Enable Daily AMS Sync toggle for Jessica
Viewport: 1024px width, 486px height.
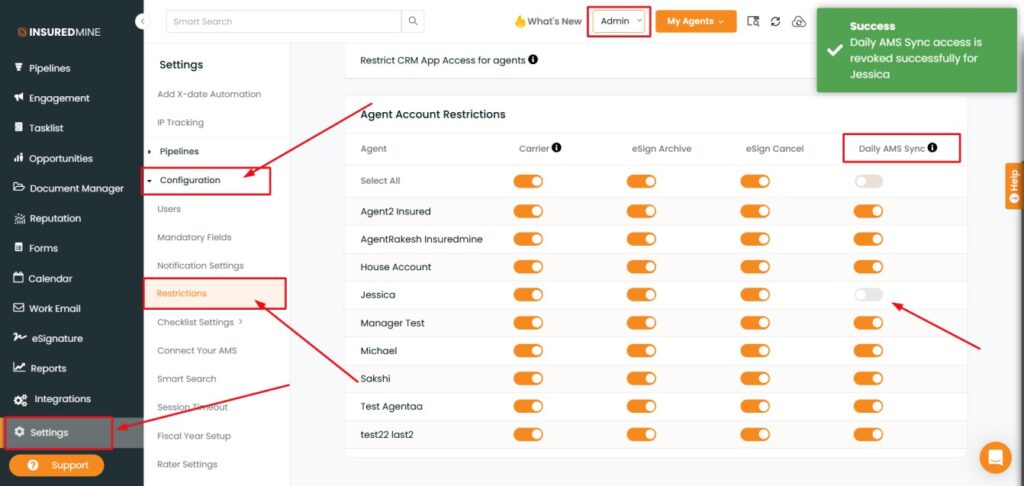click(x=868, y=295)
